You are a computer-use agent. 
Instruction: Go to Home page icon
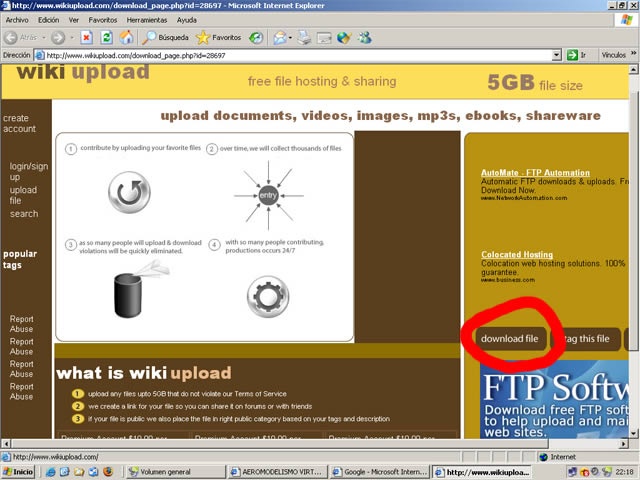[125, 37]
